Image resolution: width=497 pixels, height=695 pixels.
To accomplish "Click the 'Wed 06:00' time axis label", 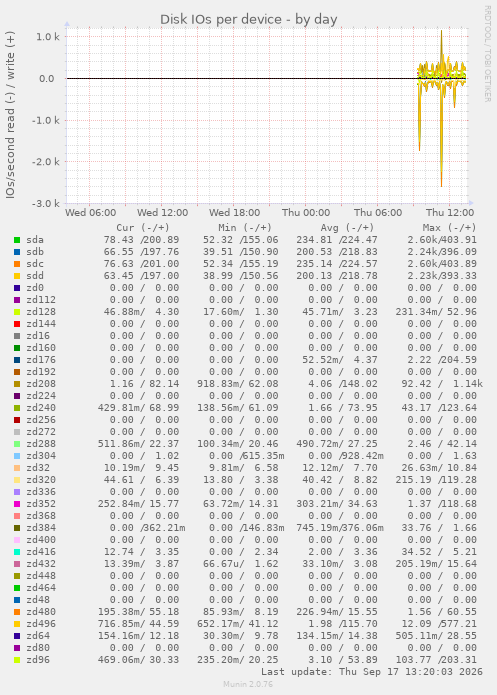I will [x=90, y=213].
